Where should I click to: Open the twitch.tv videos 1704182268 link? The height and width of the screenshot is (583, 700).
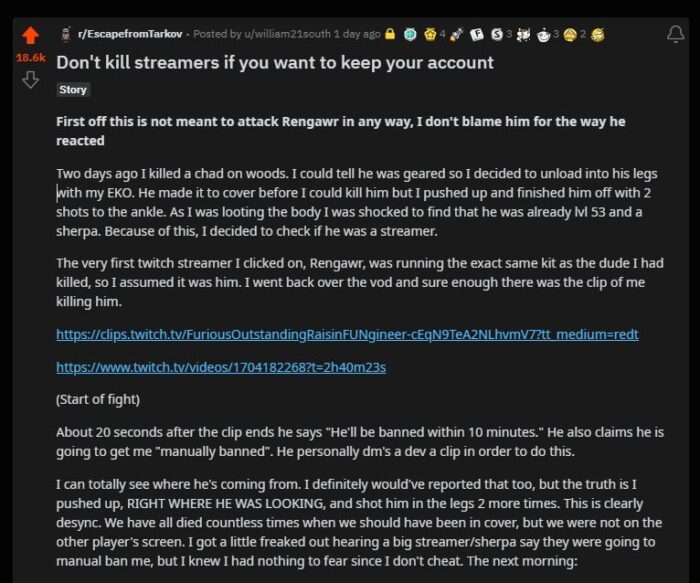pyautogui.click(x=221, y=367)
